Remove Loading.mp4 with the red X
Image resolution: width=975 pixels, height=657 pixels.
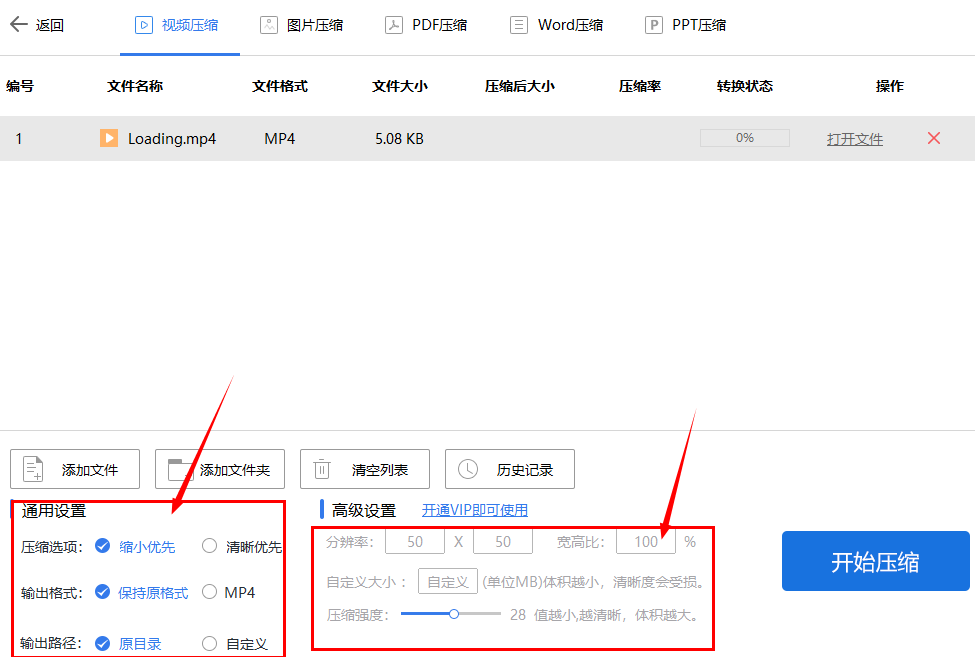[x=934, y=138]
